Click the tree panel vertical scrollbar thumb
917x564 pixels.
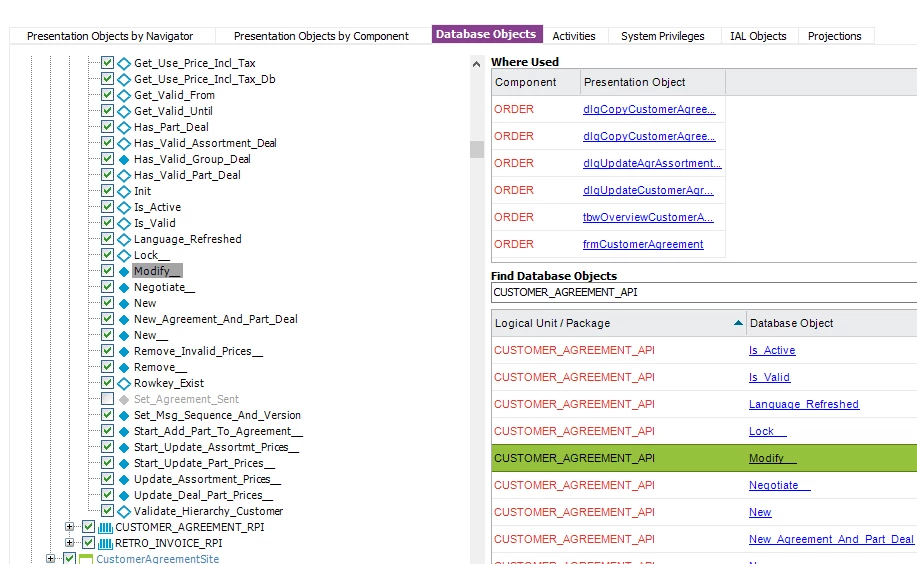coord(477,149)
